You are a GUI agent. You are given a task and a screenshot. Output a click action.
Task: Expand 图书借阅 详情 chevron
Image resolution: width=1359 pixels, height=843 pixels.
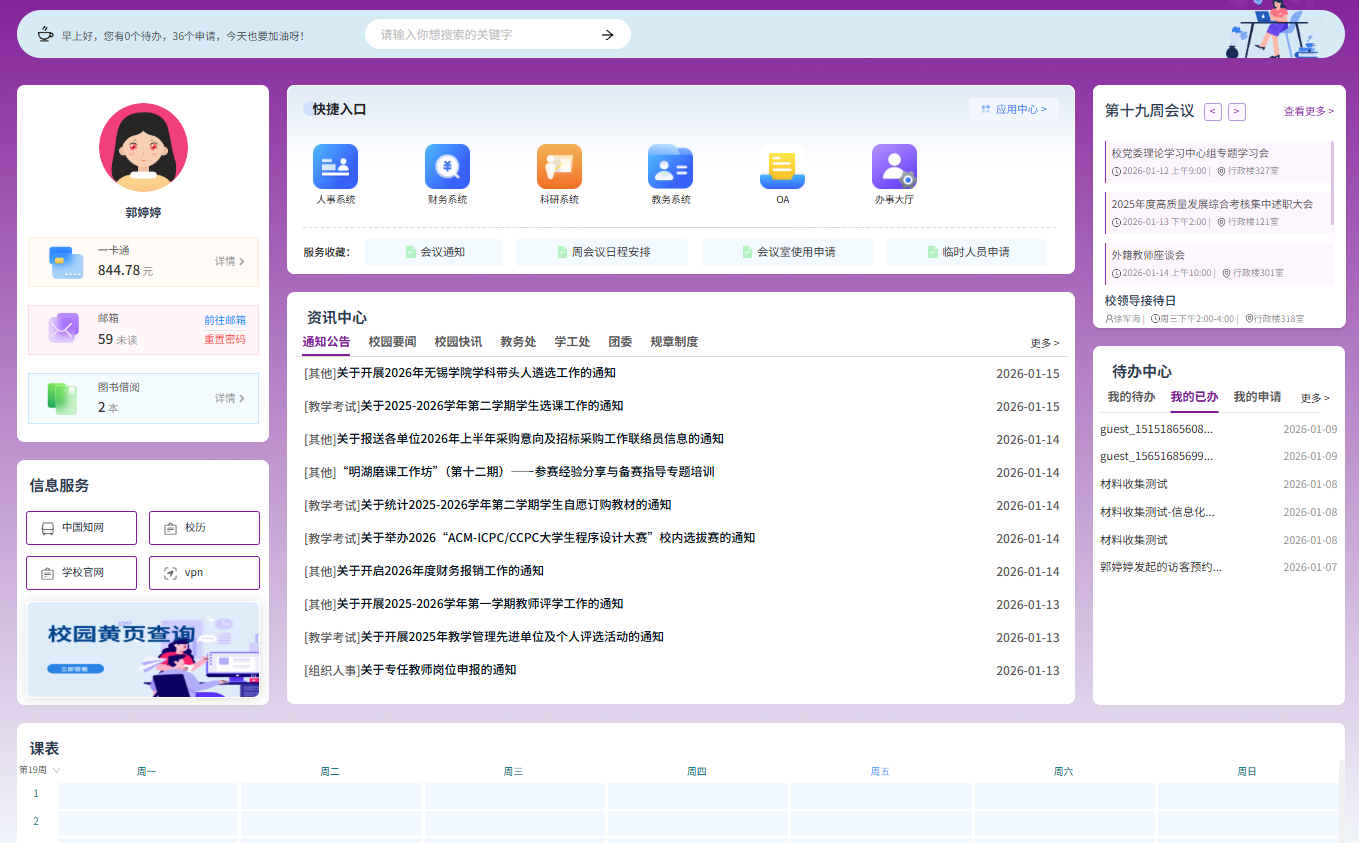[x=241, y=398]
